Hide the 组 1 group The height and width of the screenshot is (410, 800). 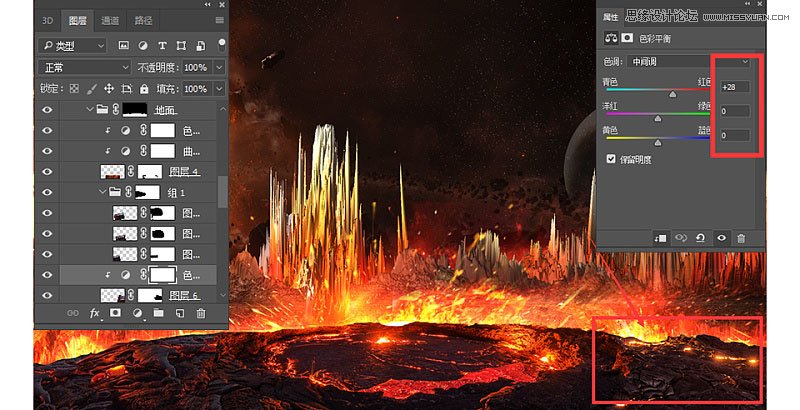47,192
